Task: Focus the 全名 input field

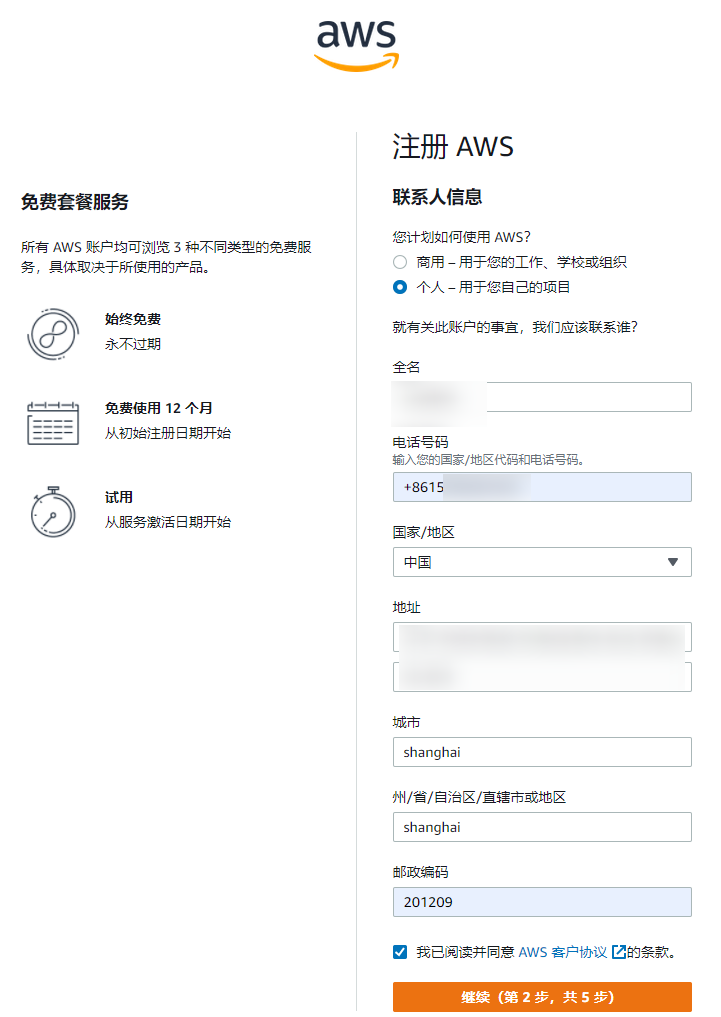Action: pyautogui.click(x=542, y=397)
